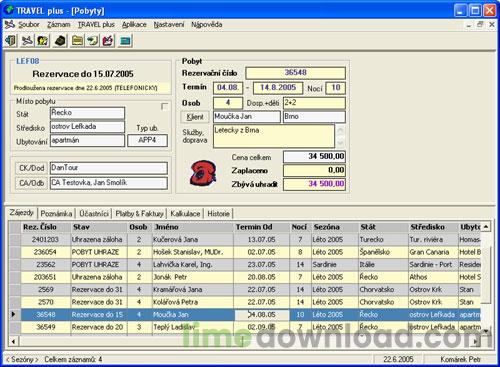The width and height of the screenshot is (500, 367).
Task: Open the Záznam menu
Action: (x=59, y=24)
